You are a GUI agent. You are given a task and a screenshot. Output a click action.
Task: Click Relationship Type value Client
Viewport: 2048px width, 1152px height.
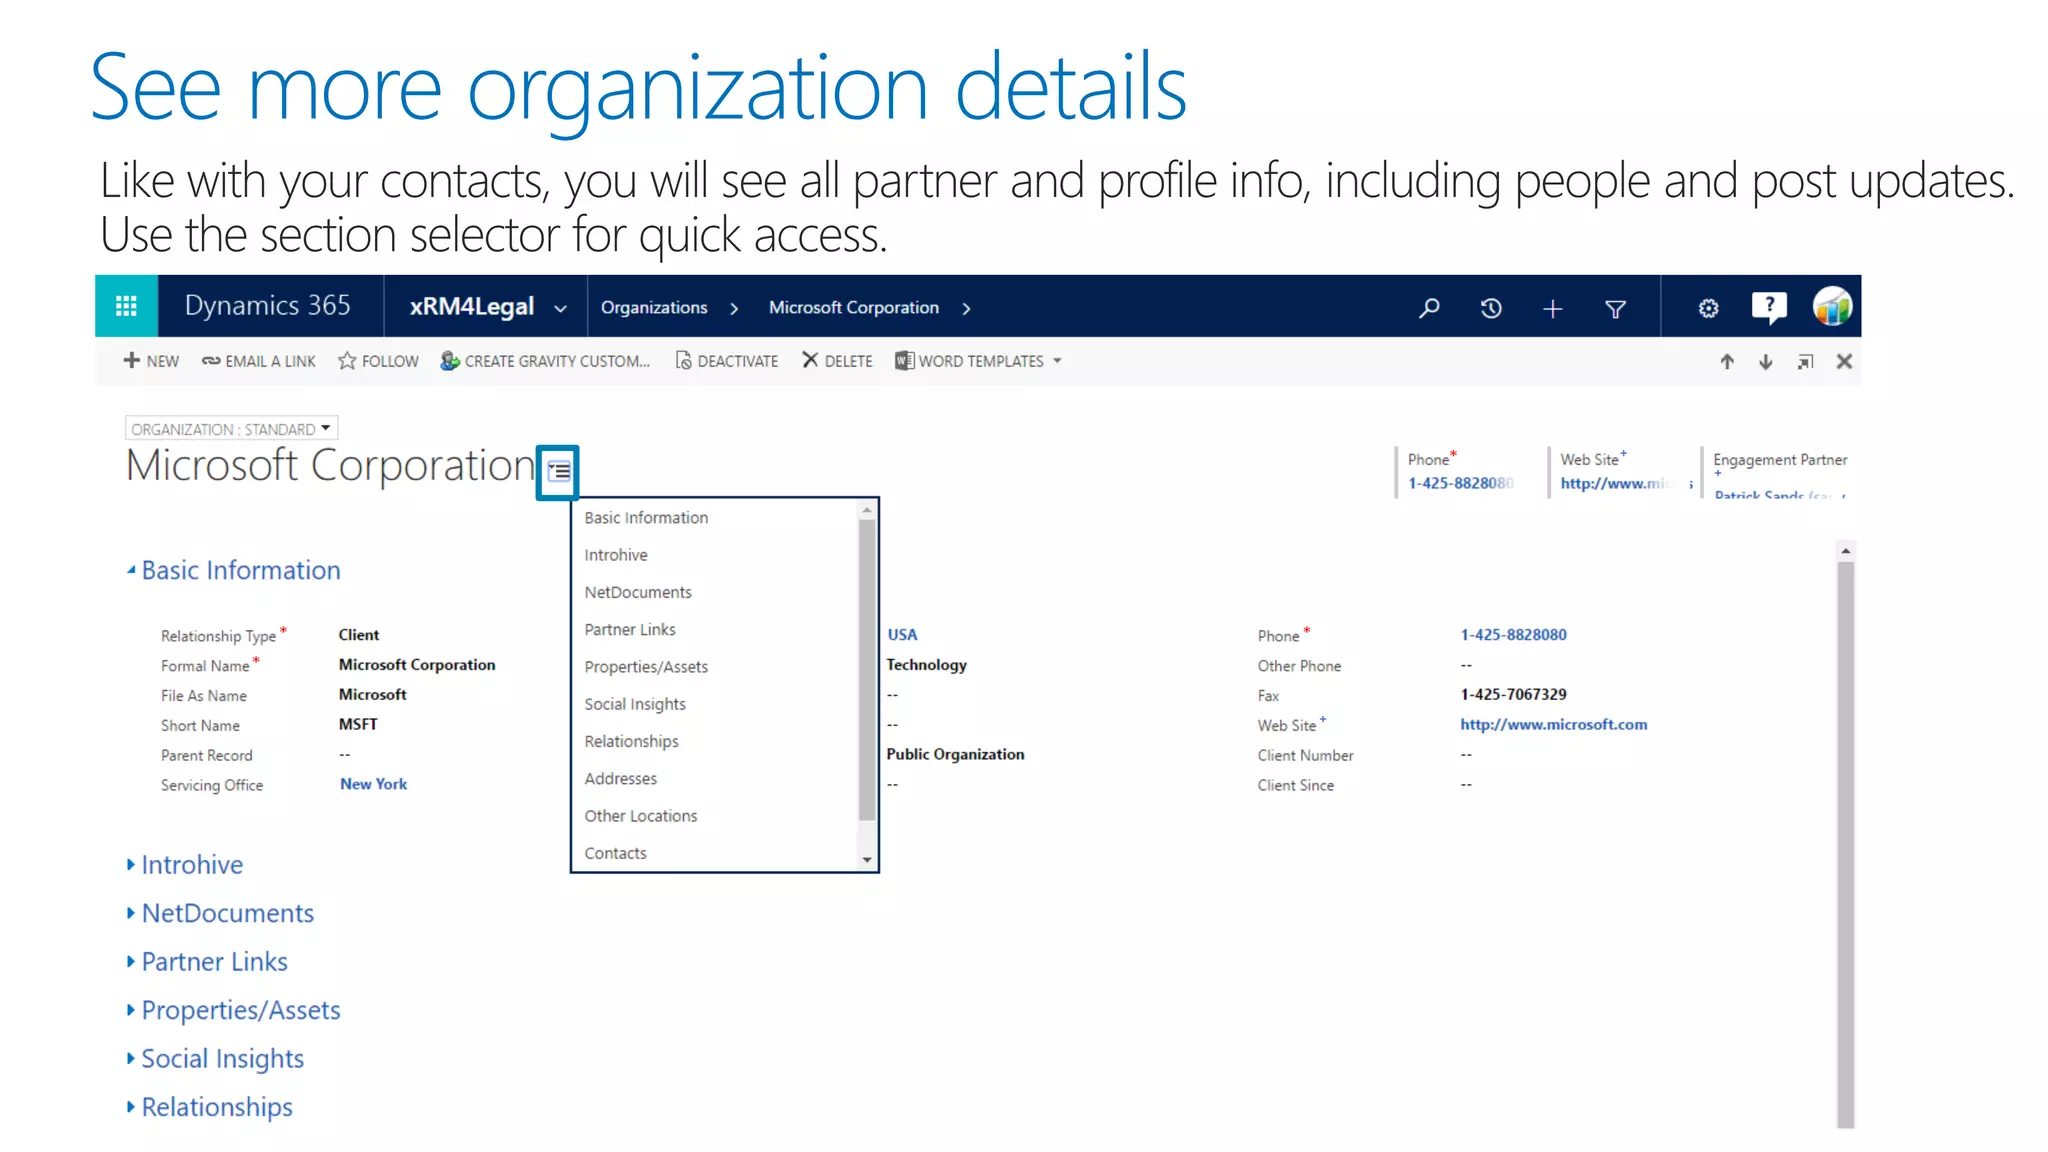[358, 635]
